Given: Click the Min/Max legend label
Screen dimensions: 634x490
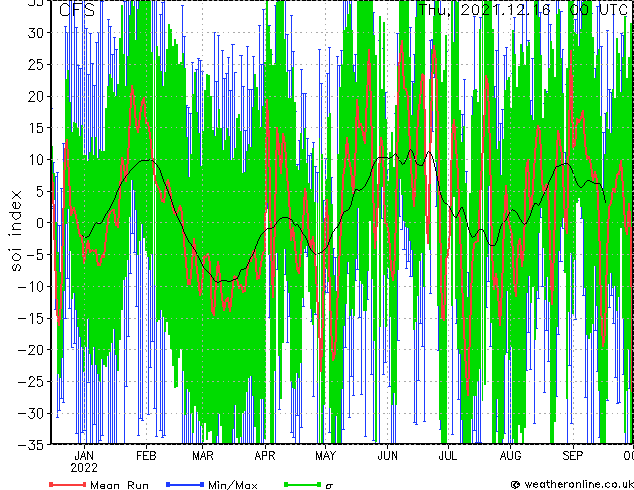Looking at the screenshot, I should (x=232, y=485).
